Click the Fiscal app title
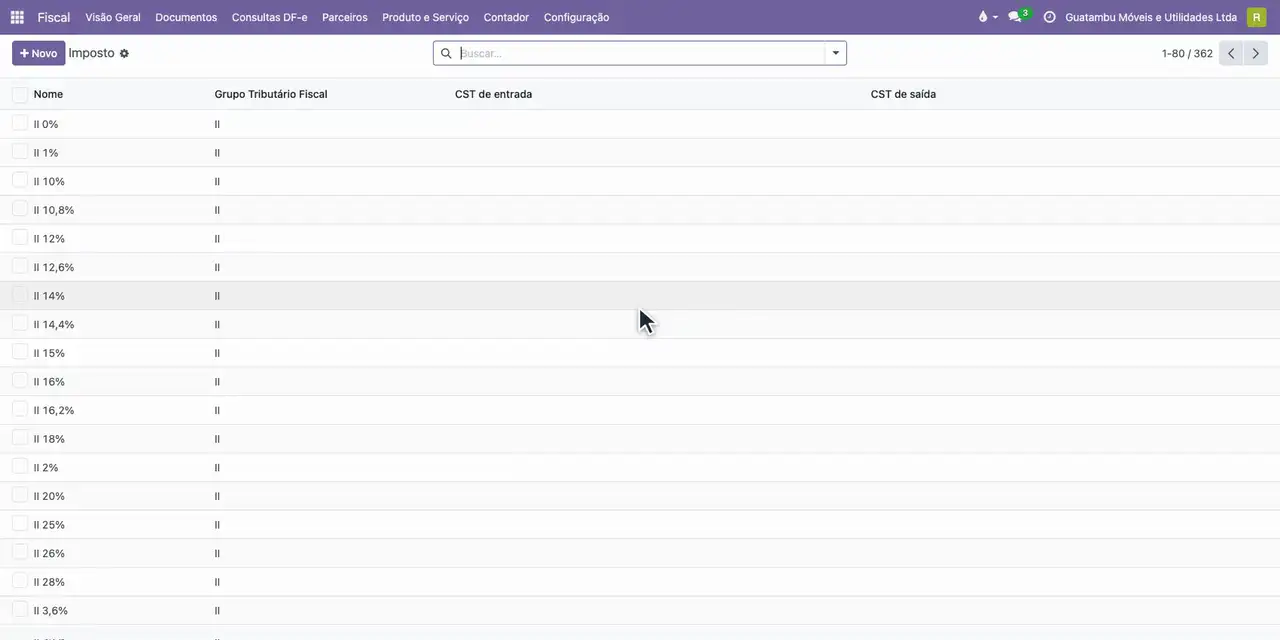Viewport: 1280px width, 640px height. coord(54,17)
